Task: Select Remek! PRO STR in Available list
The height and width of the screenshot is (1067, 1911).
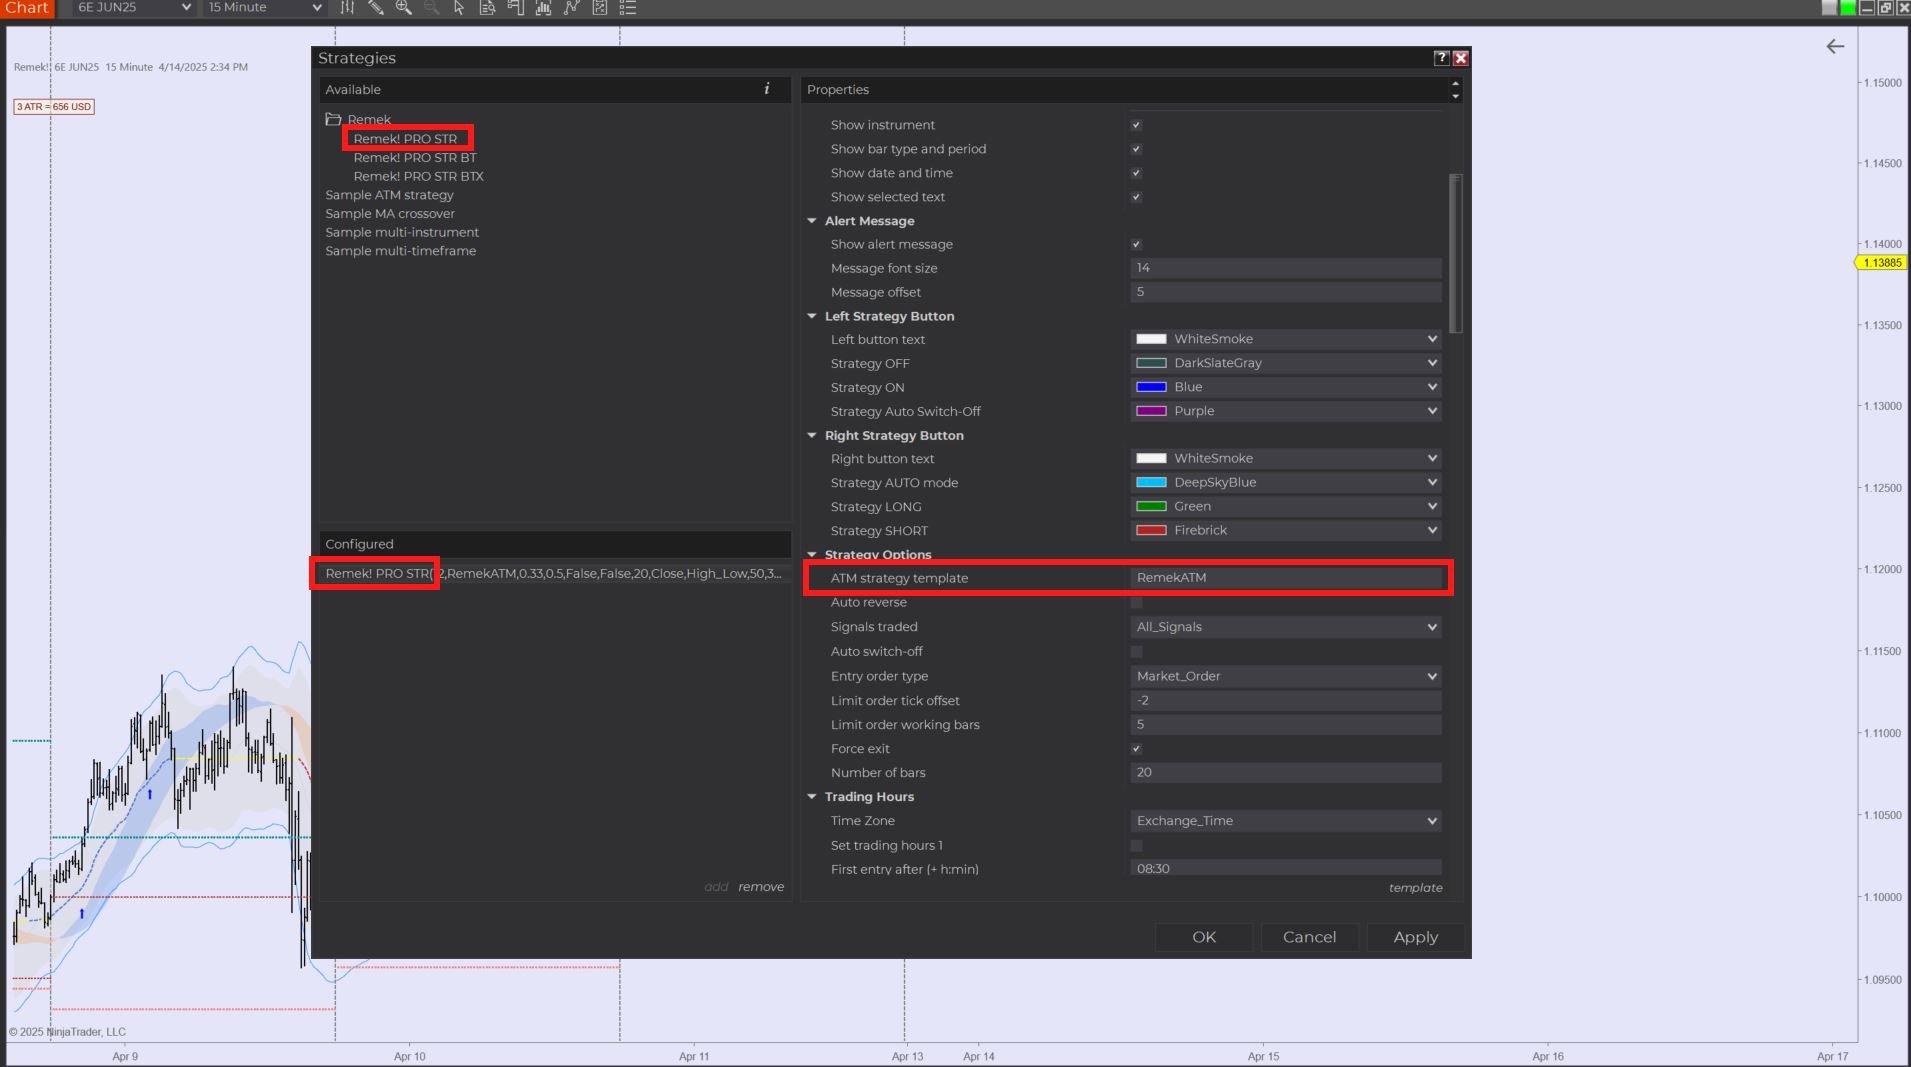Action: tap(405, 139)
